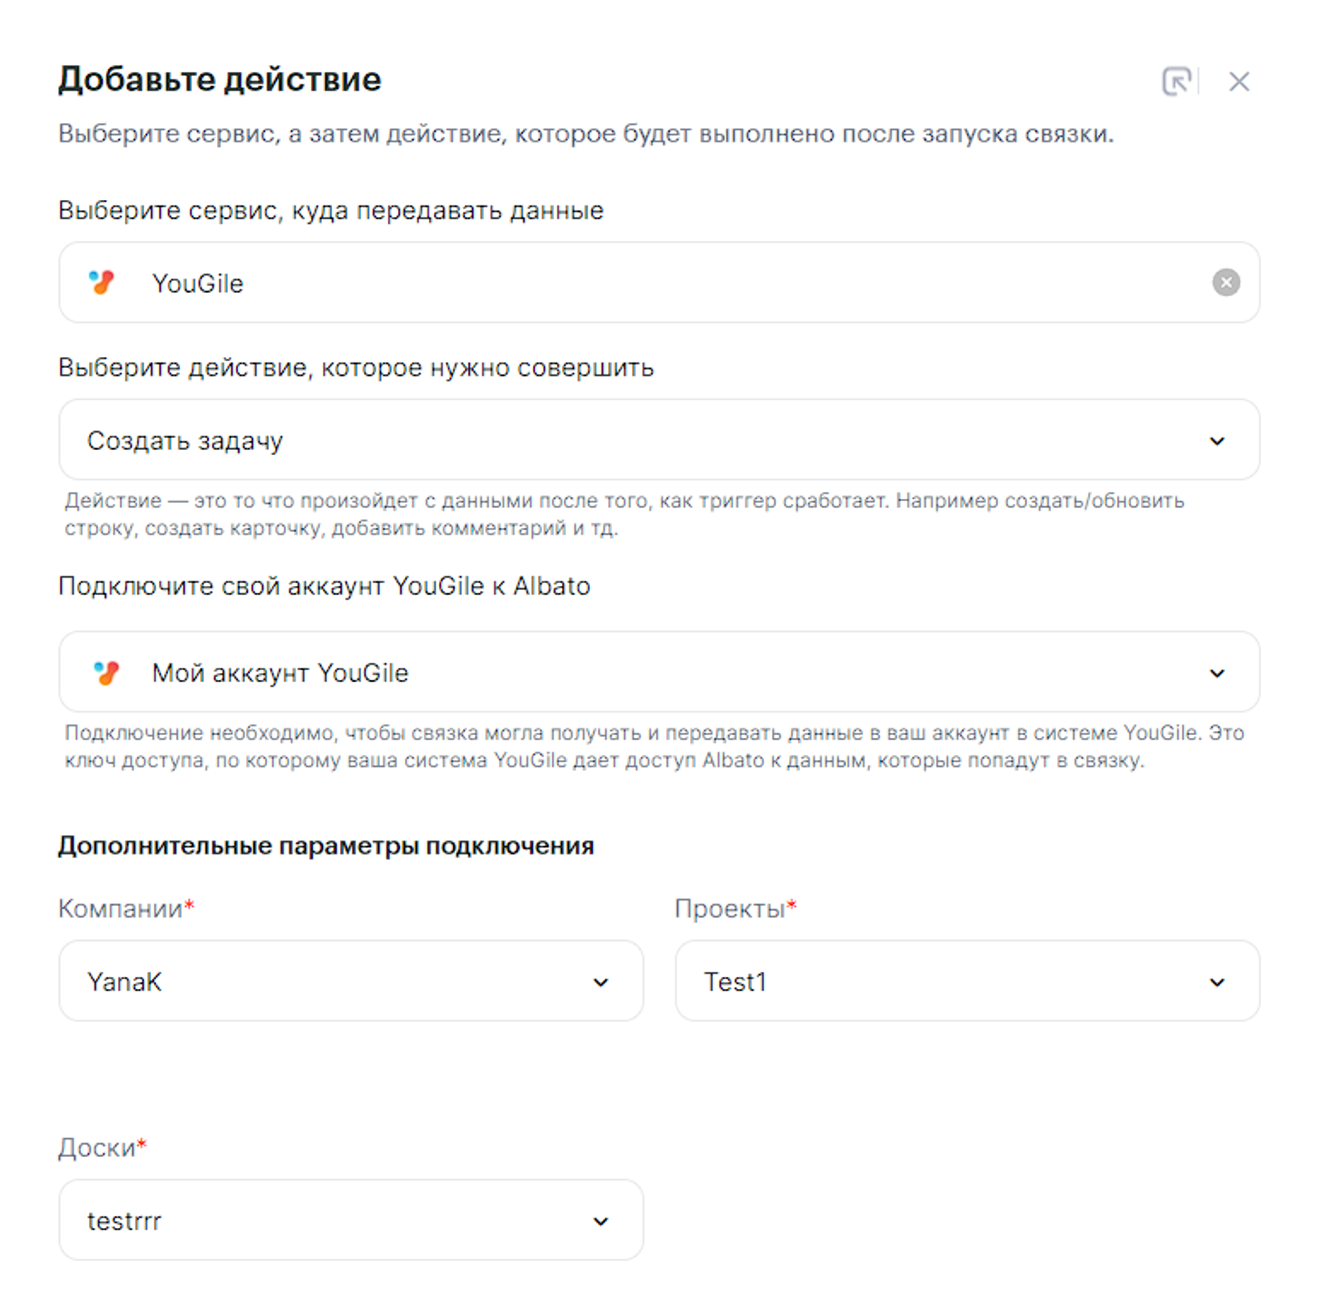Click YouGile text in service input
Screen dimensions: 1320x1289
198,284
